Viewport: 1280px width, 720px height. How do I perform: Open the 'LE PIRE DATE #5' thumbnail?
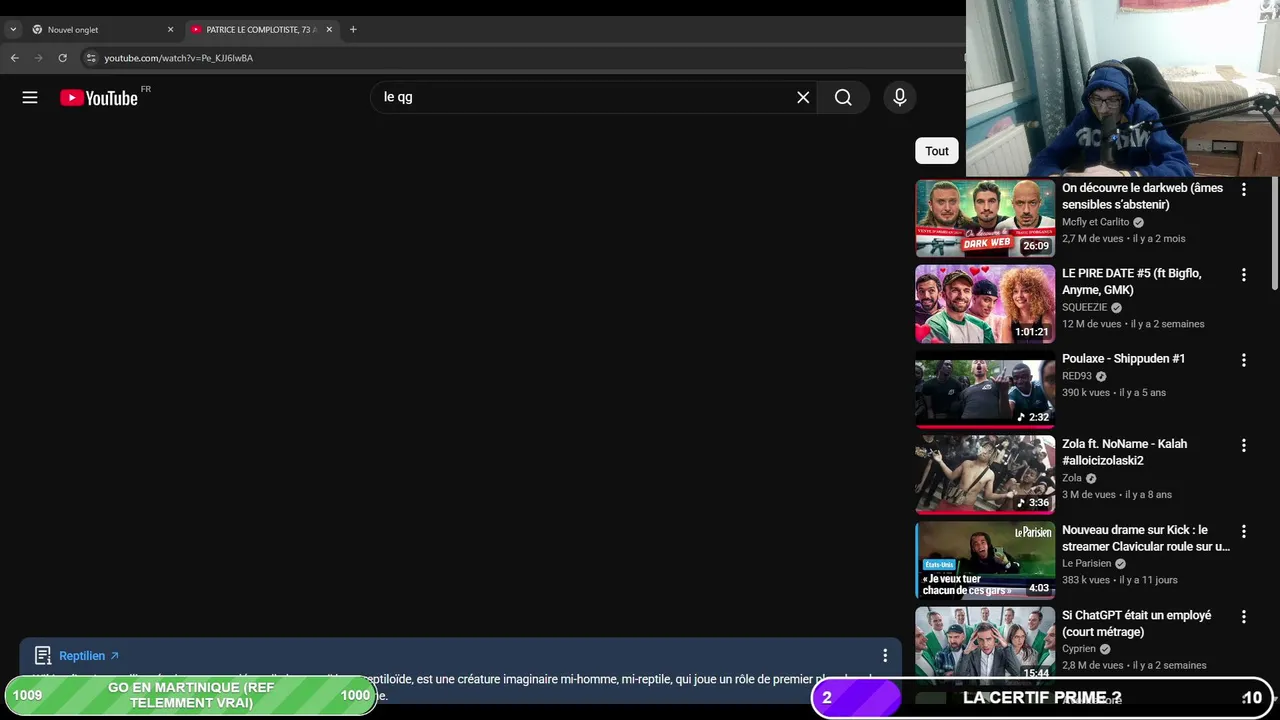pos(985,304)
